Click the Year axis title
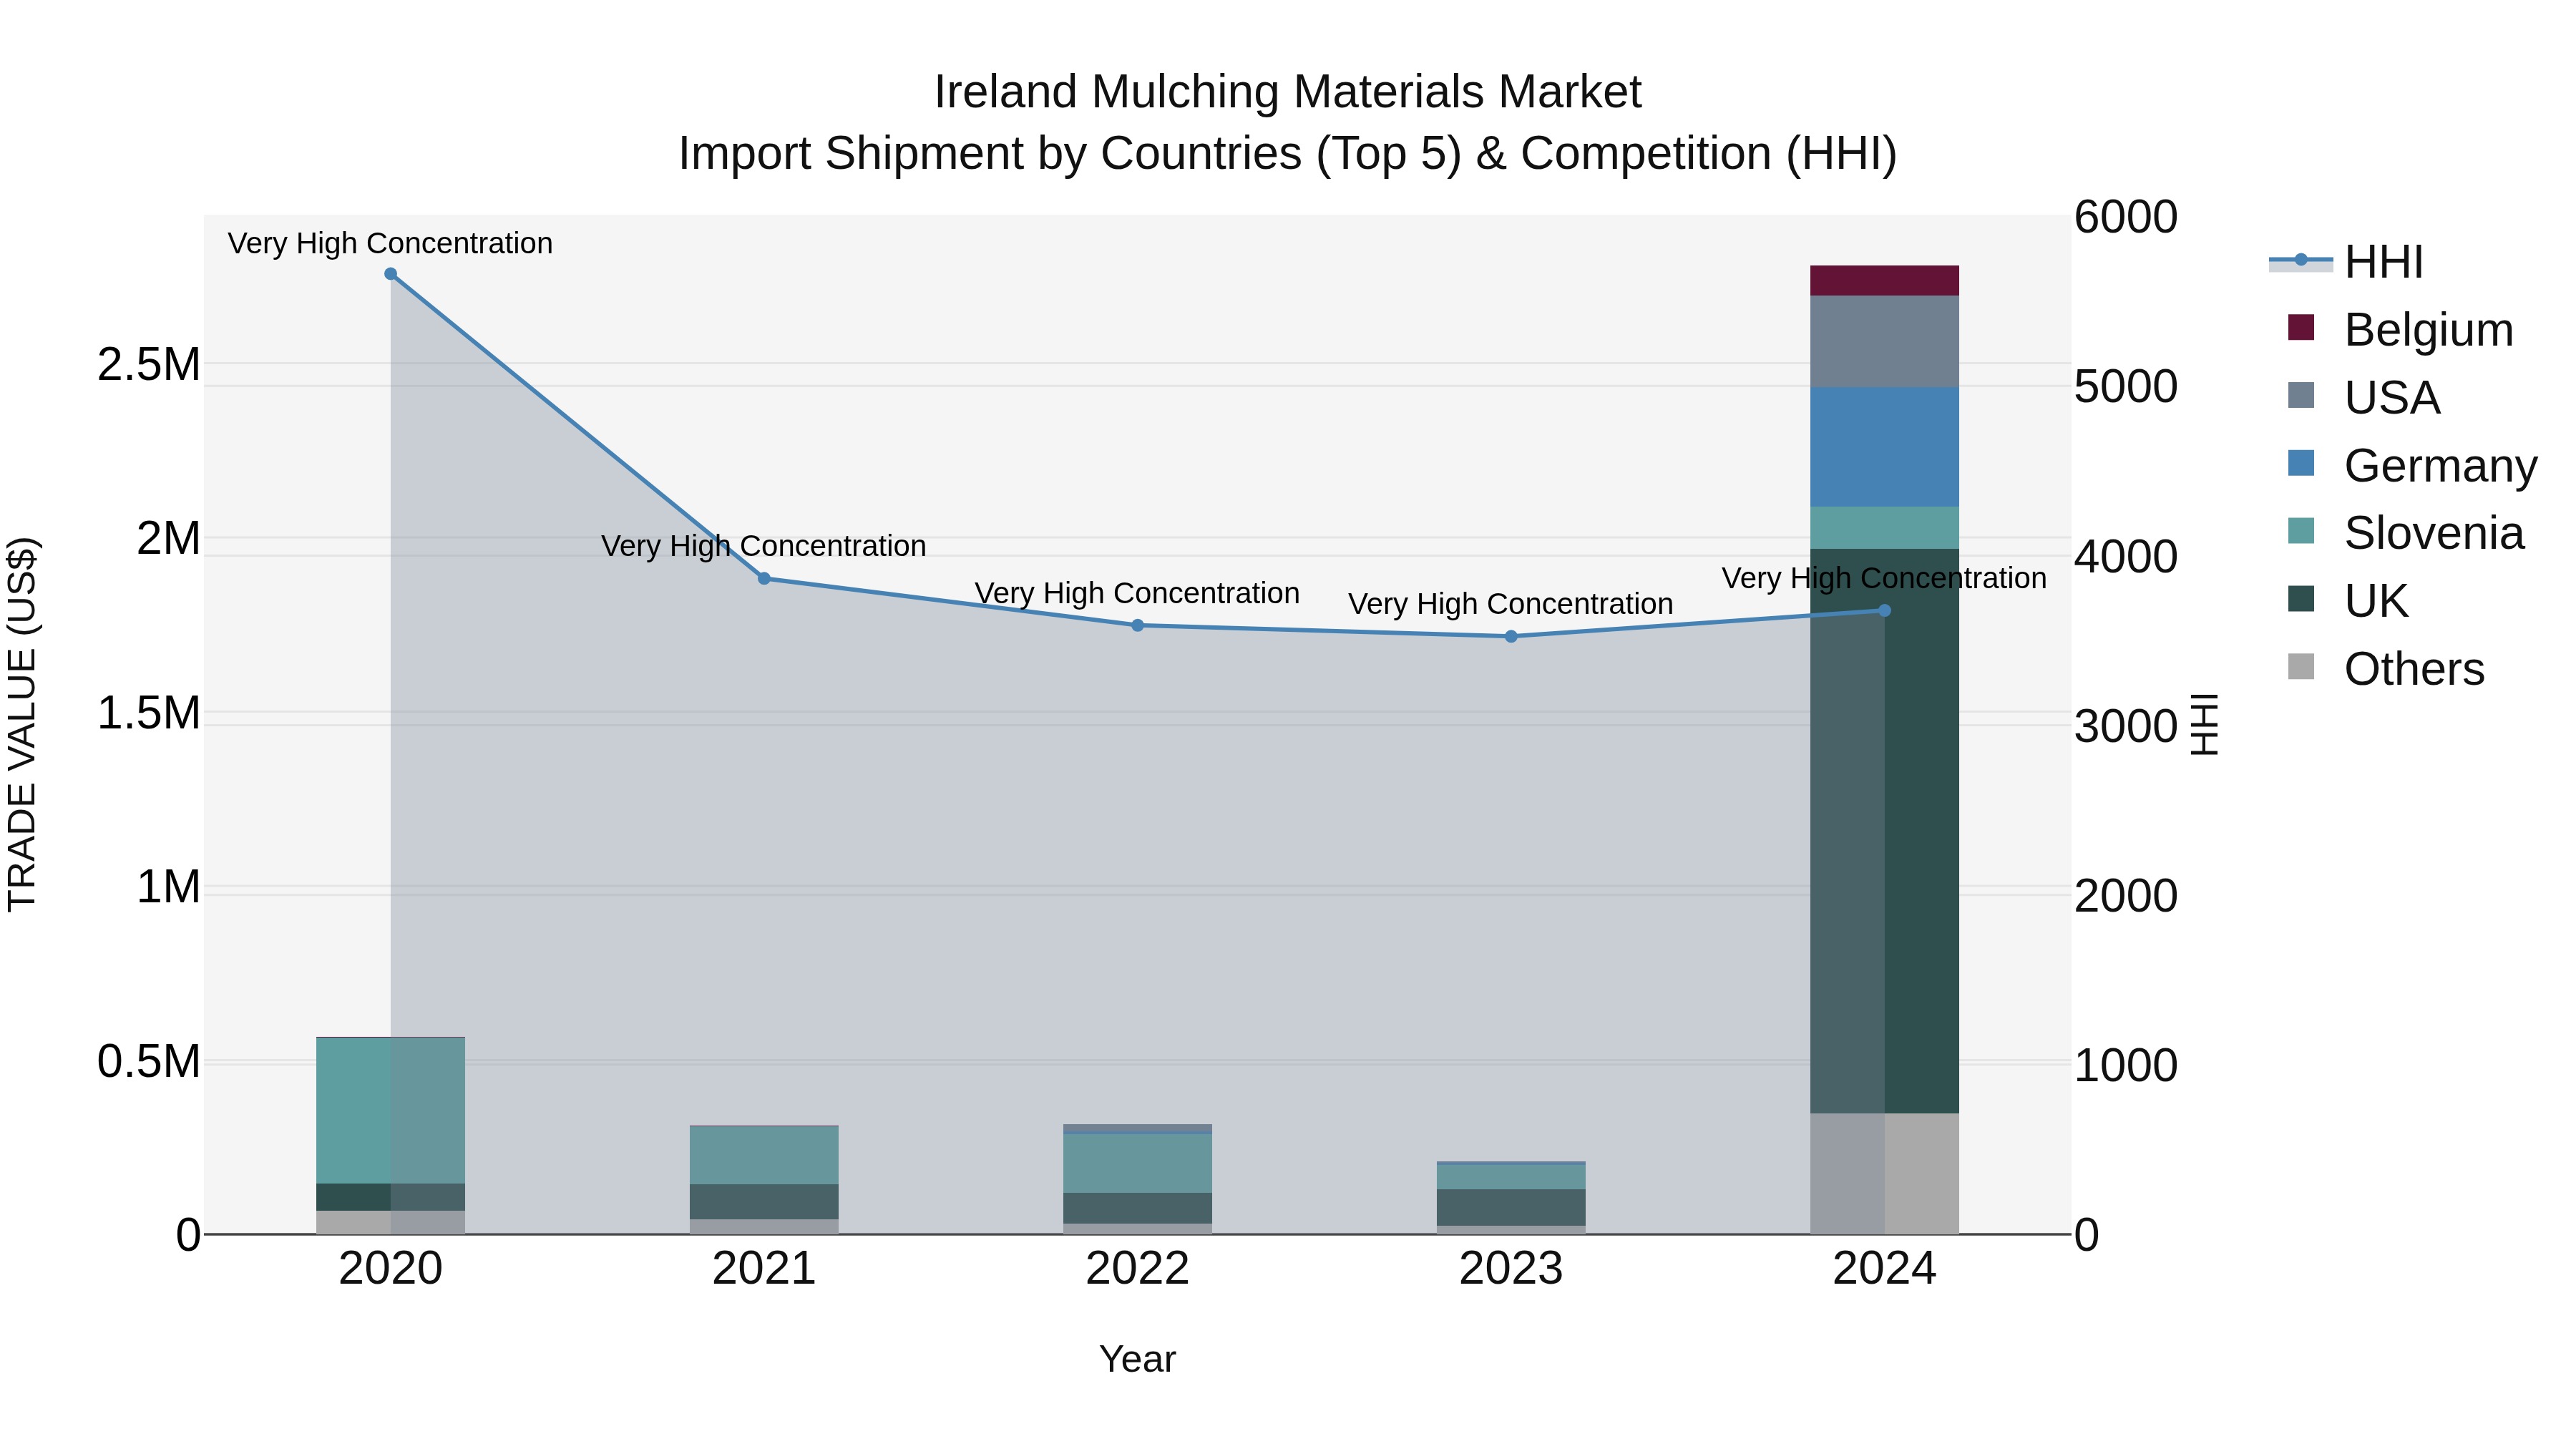Viewport: 2576px width, 1449px height. point(1138,1360)
